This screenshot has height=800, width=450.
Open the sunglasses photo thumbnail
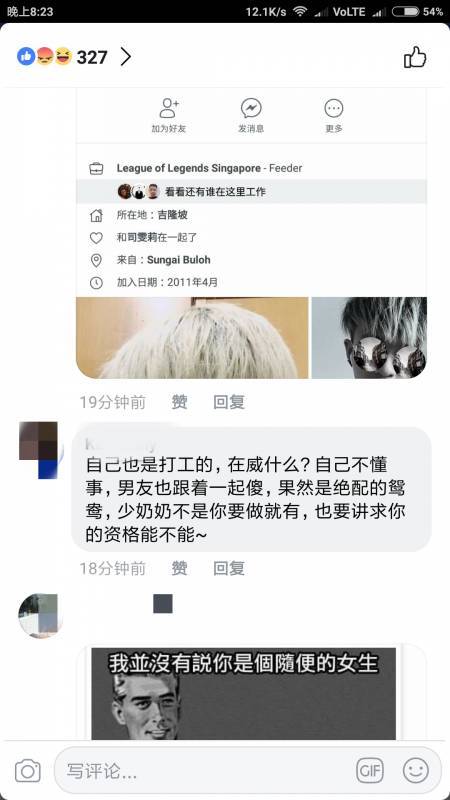pos(369,338)
